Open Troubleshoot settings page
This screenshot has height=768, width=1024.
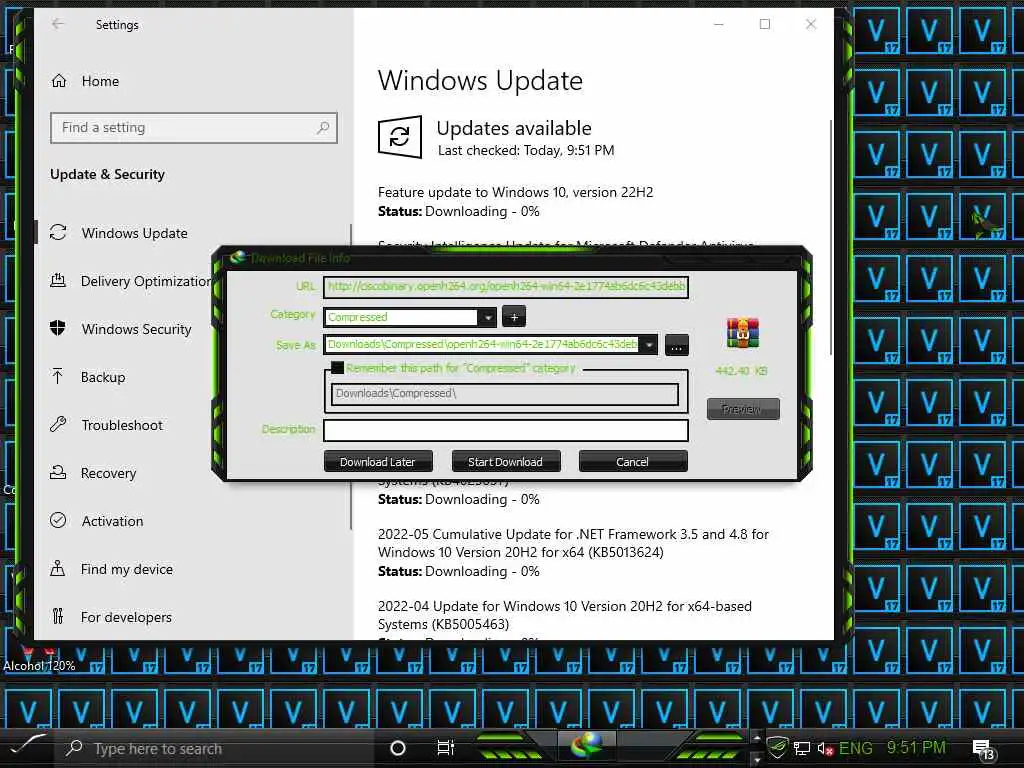[x=122, y=425]
